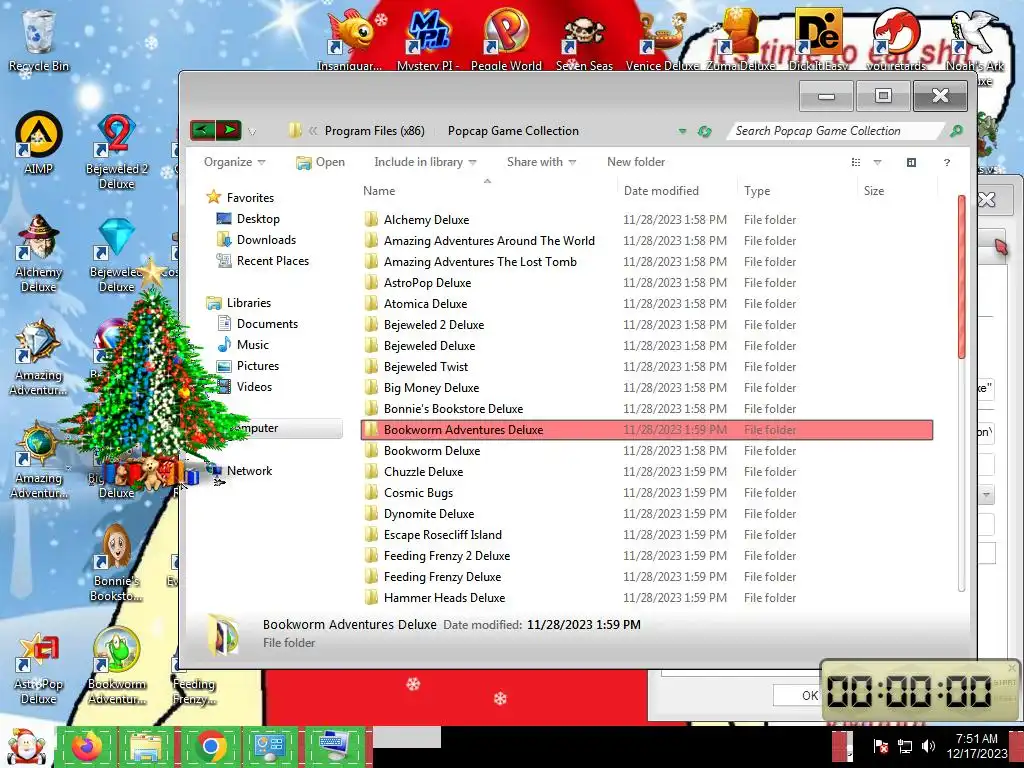Open the Organize dropdown menu
This screenshot has height=768, width=1024.
pos(234,162)
